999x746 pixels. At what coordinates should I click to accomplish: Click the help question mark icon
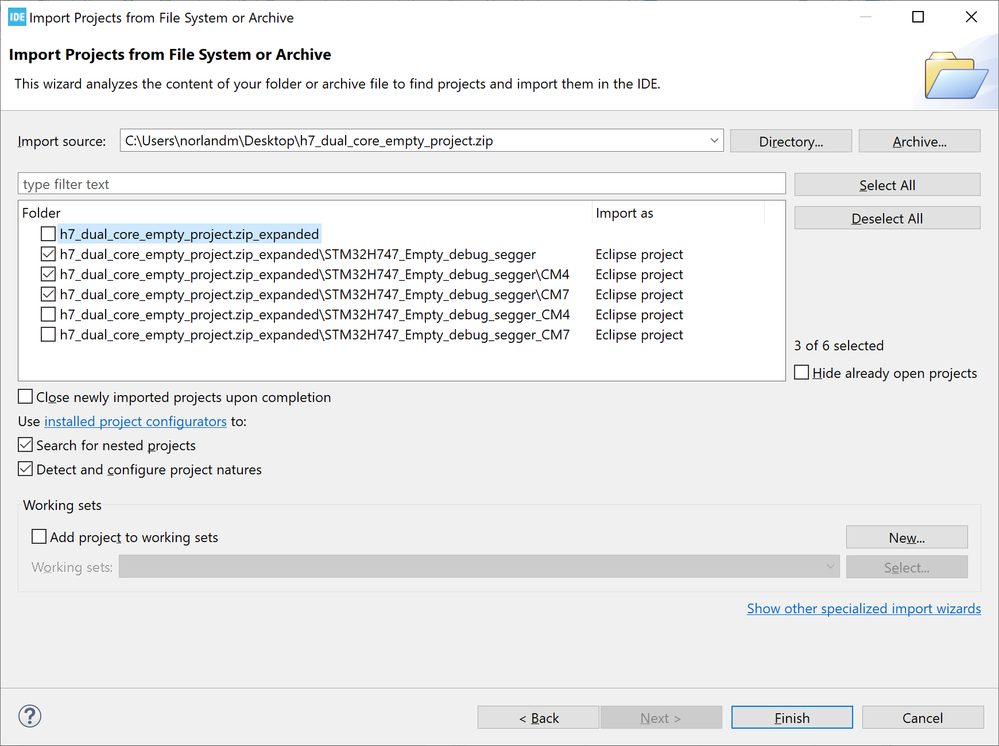(x=30, y=717)
